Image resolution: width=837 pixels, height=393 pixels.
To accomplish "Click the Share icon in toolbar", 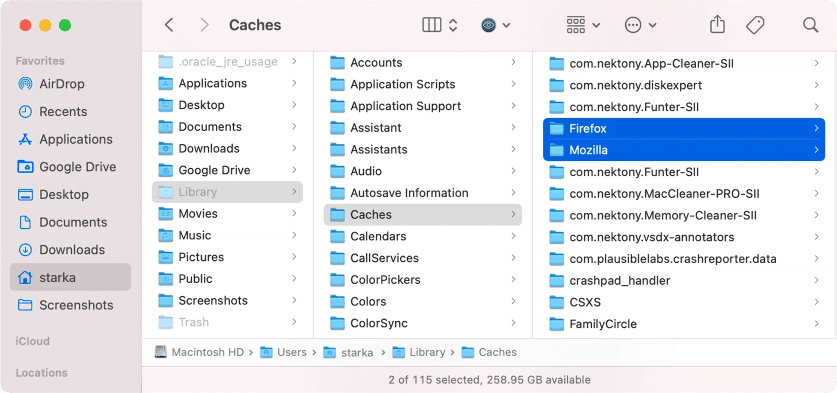I will [x=717, y=25].
